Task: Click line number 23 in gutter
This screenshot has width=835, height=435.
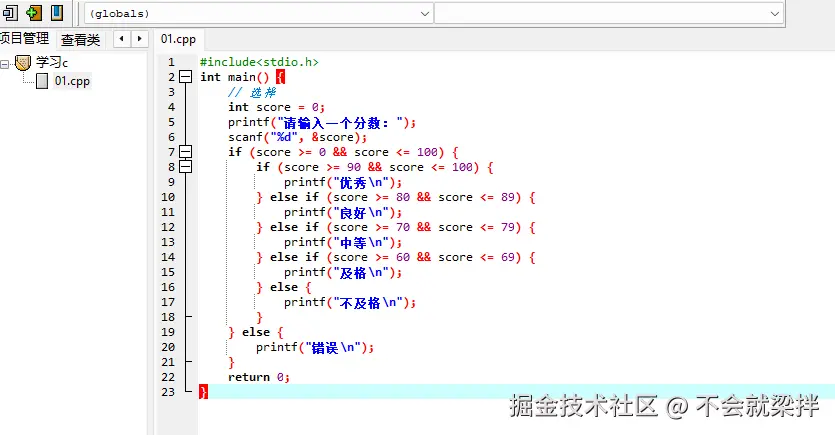Action: 168,392
